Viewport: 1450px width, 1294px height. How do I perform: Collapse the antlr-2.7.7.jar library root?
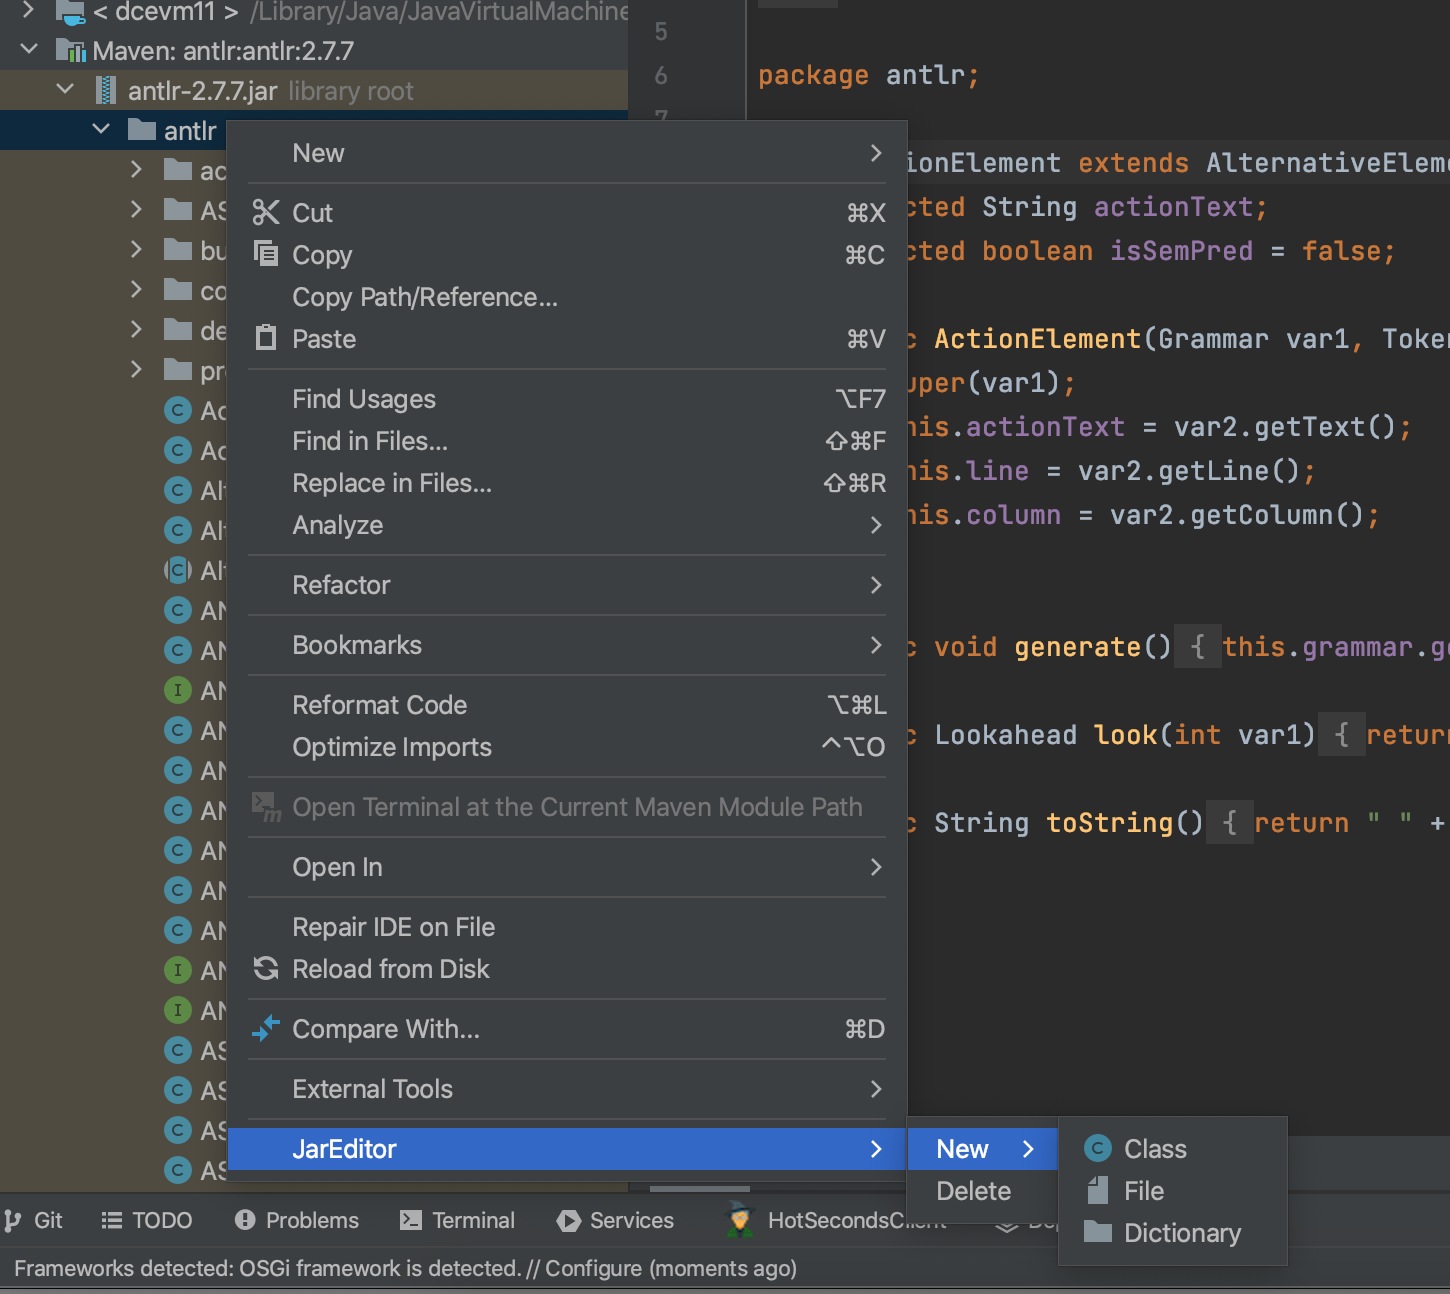point(65,90)
